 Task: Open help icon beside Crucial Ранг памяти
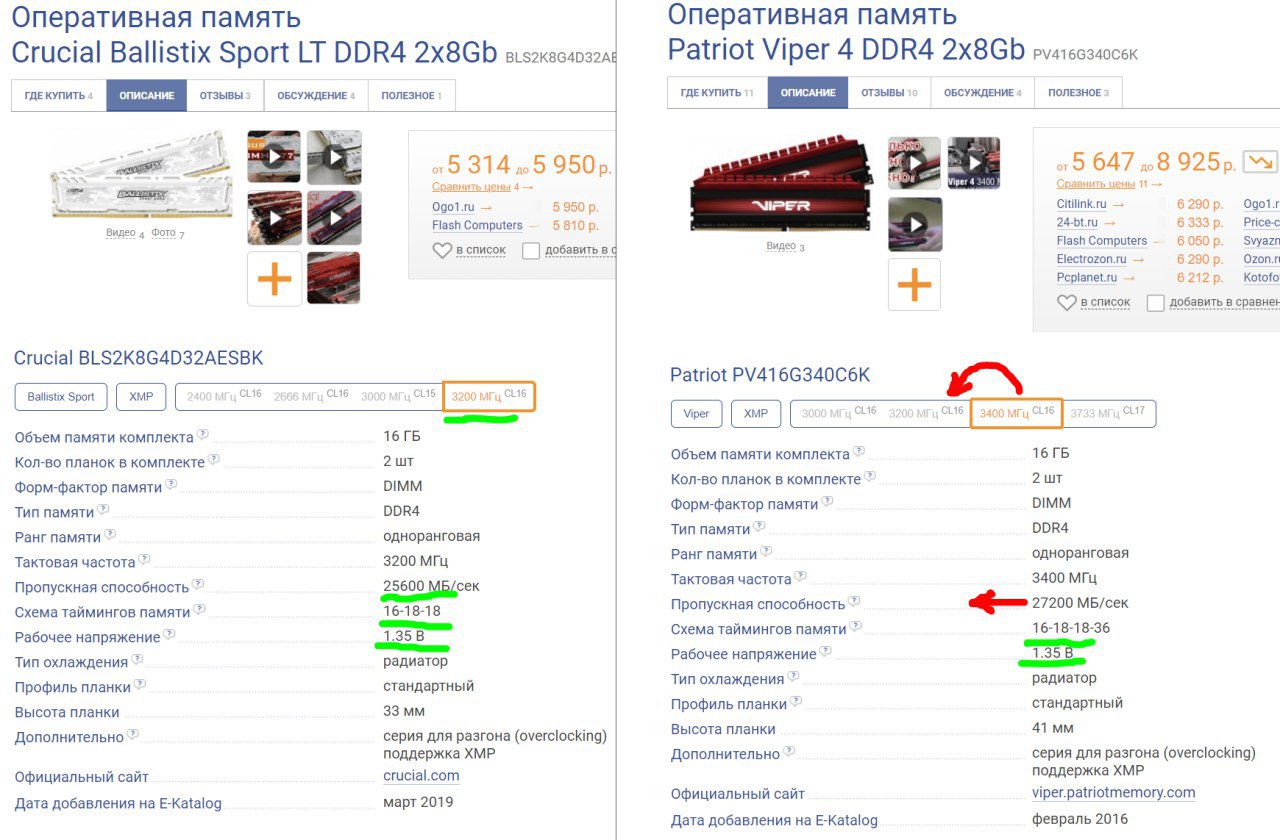click(x=110, y=535)
